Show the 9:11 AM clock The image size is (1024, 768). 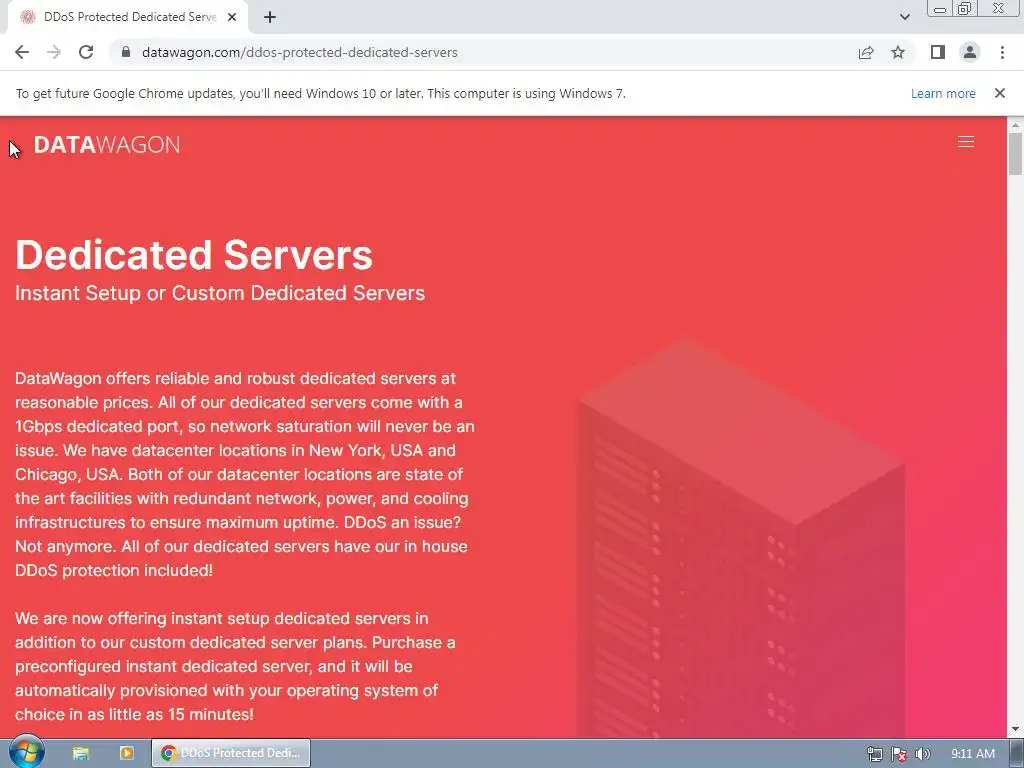(972, 754)
